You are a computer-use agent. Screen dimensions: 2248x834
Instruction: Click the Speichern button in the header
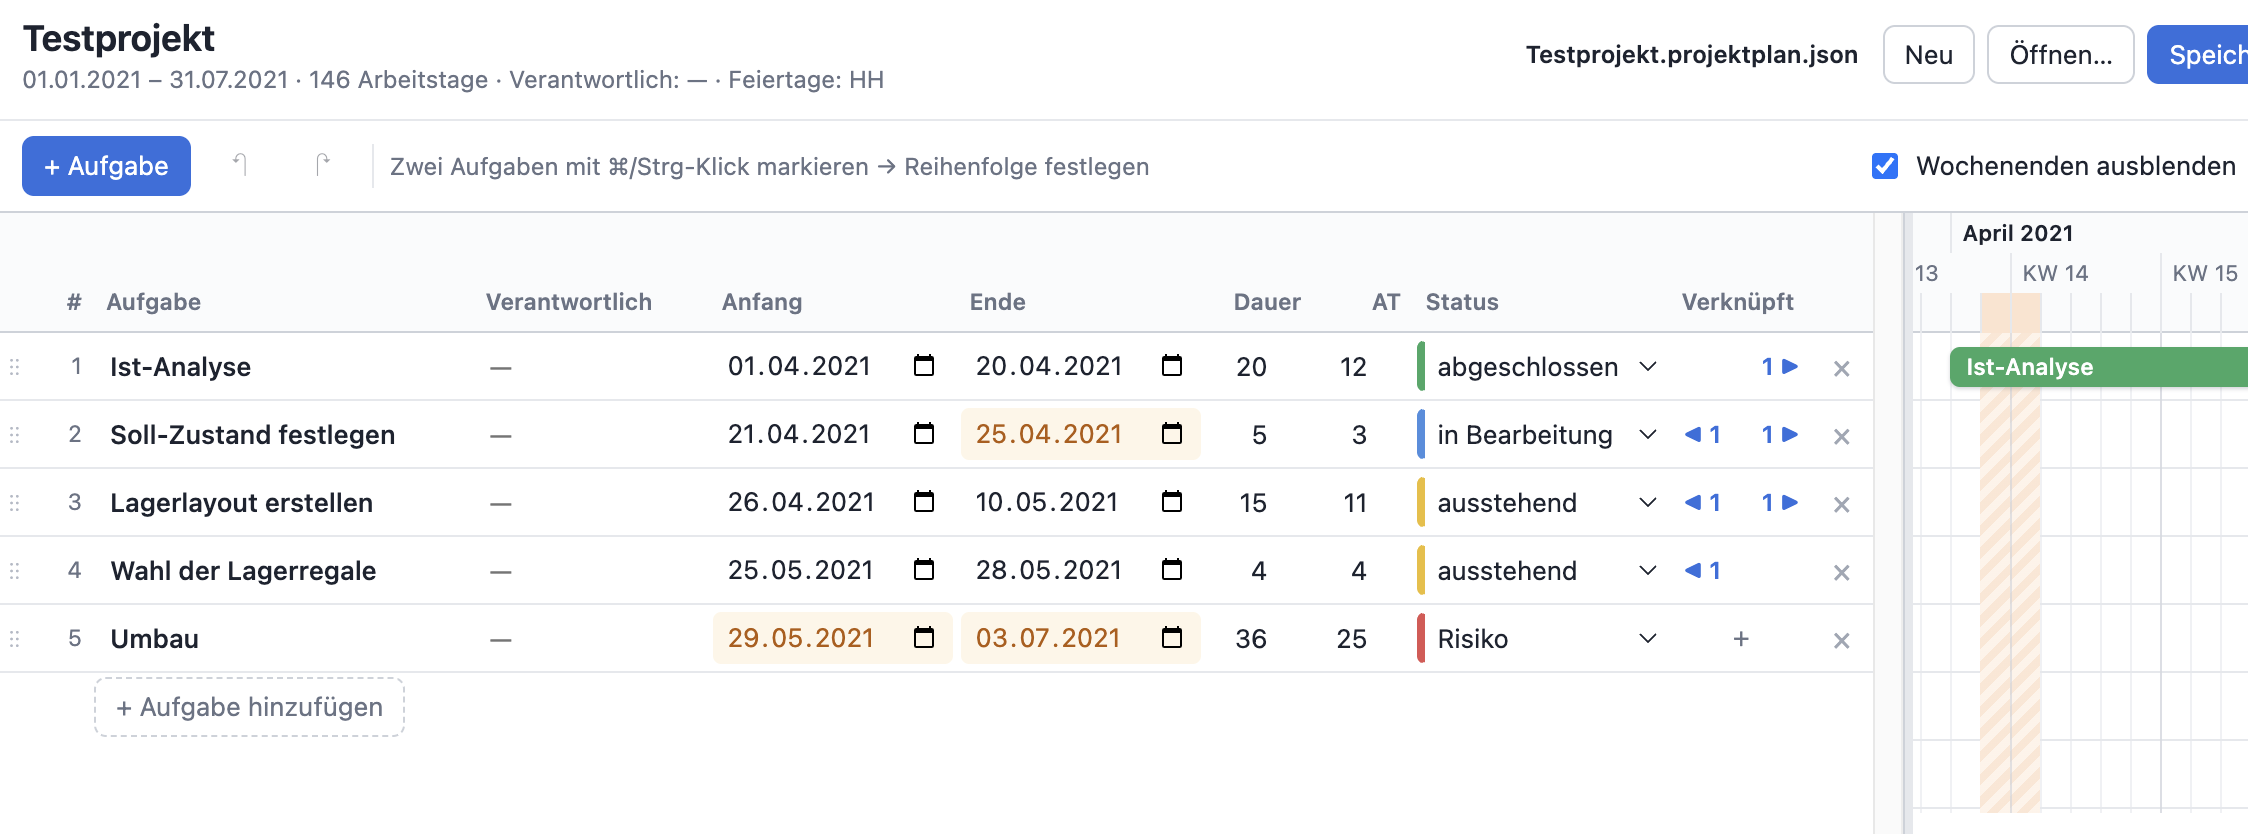(x=2198, y=55)
